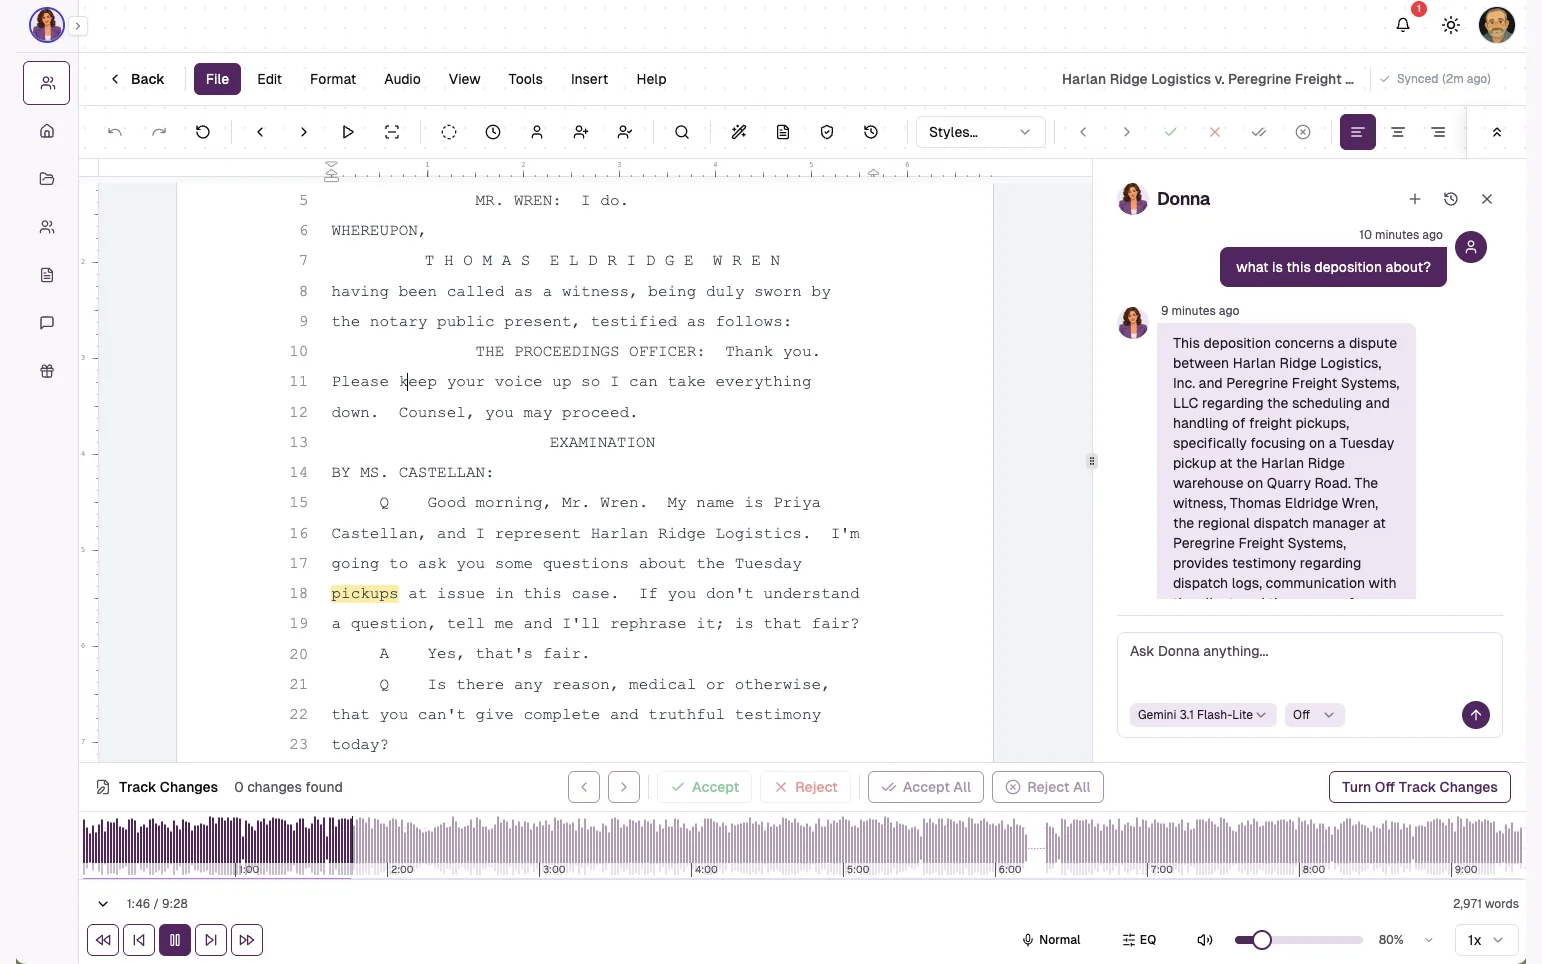1542x964 pixels.
Task: Click the dashed circle icon in the toolbar
Action: (449, 132)
